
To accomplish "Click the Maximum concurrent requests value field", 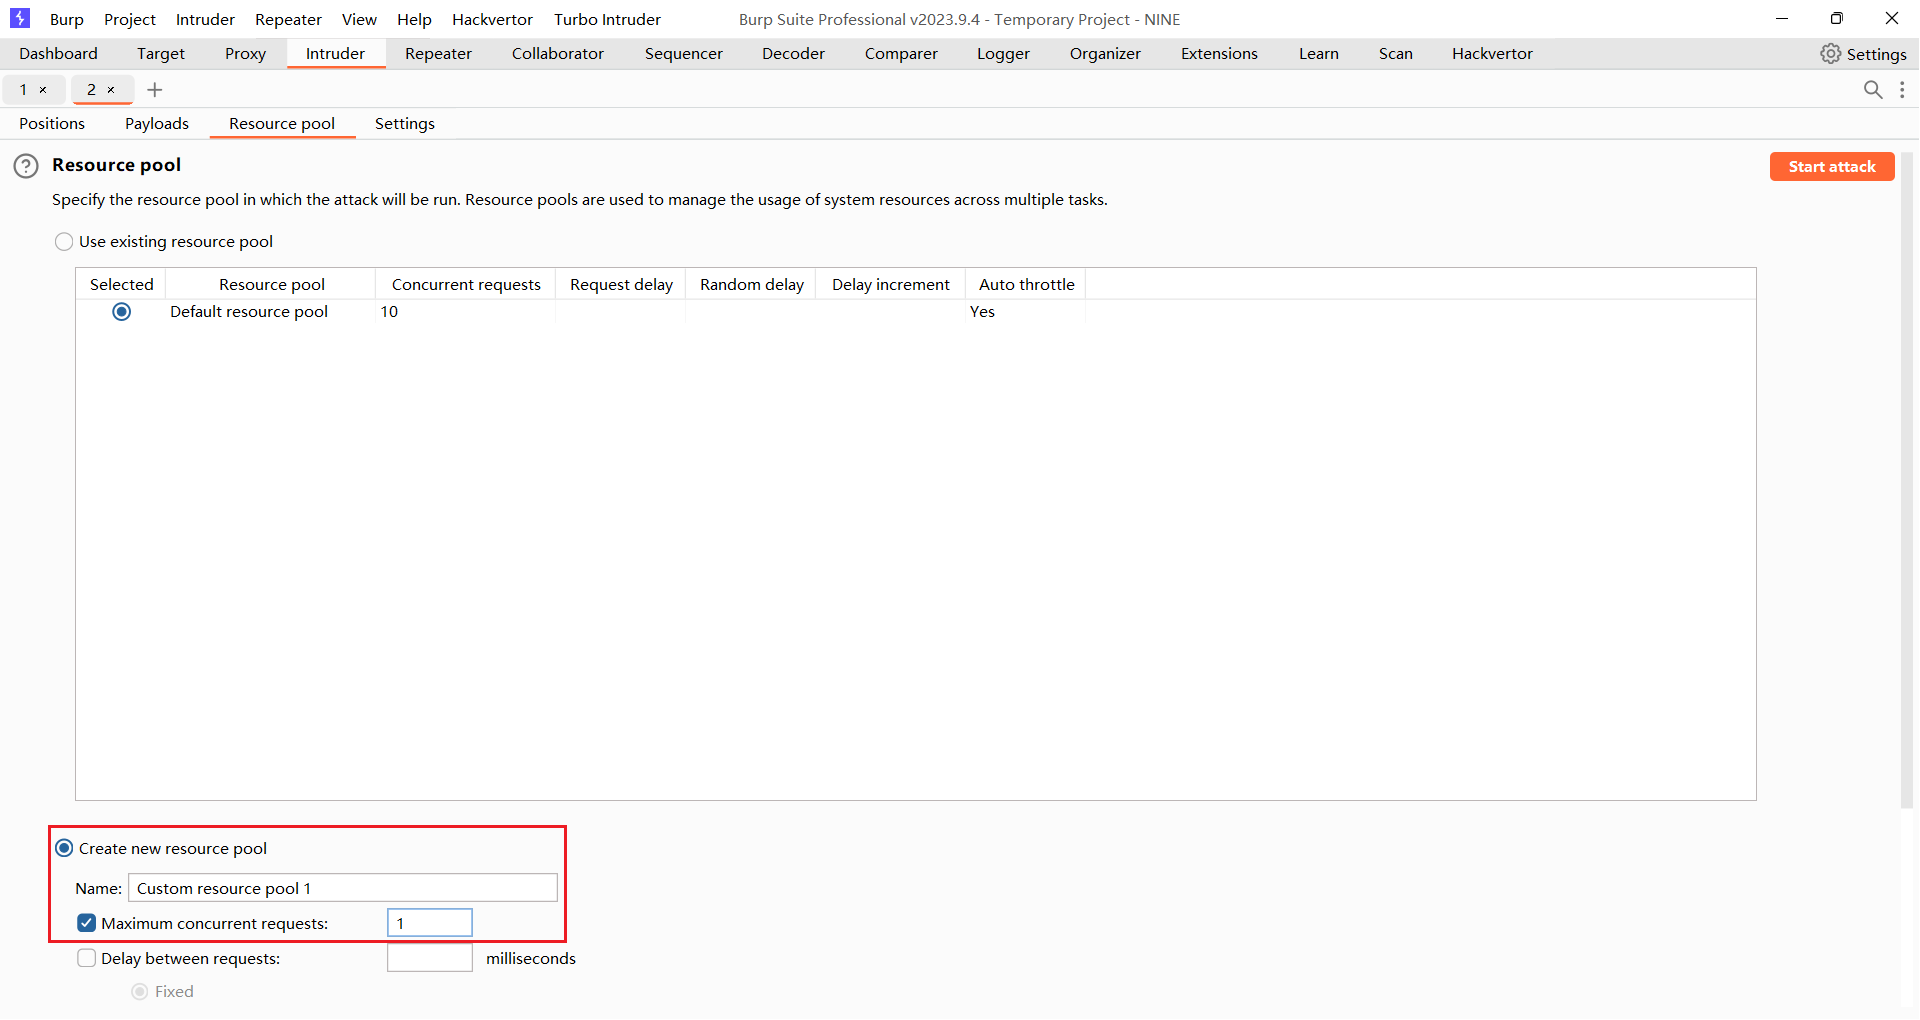I will click(430, 923).
